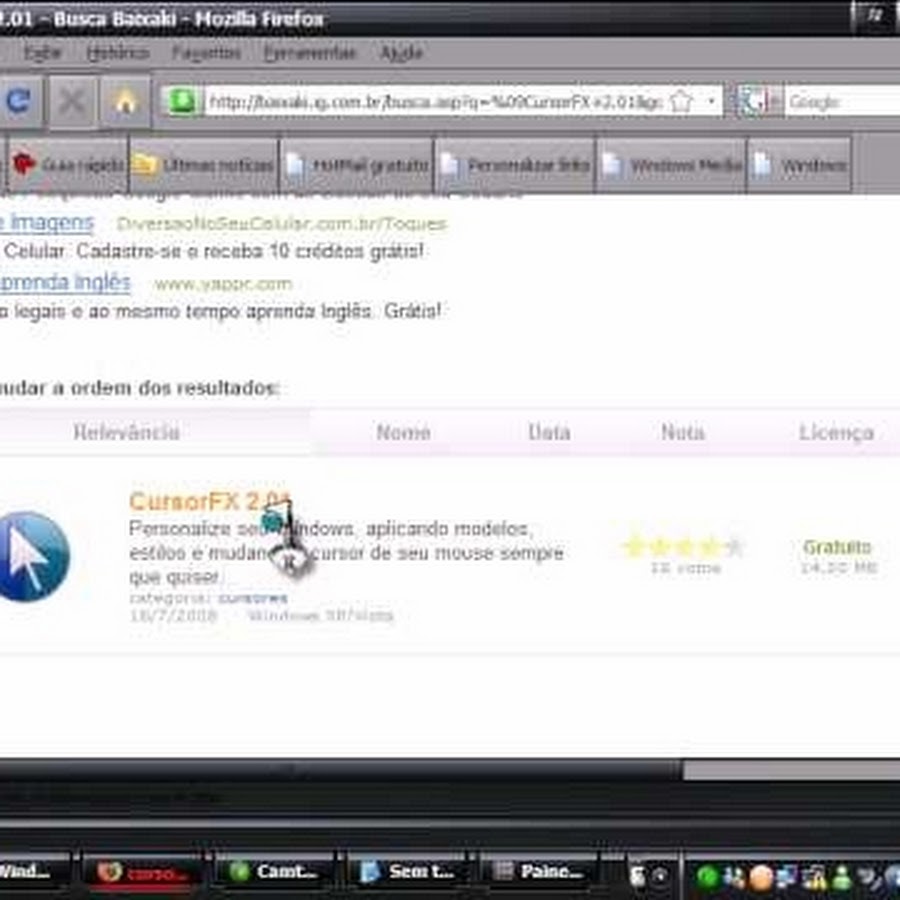
Task: Click the DiversaoNoSeuCelular.com.br/Toques address
Action: [281, 224]
